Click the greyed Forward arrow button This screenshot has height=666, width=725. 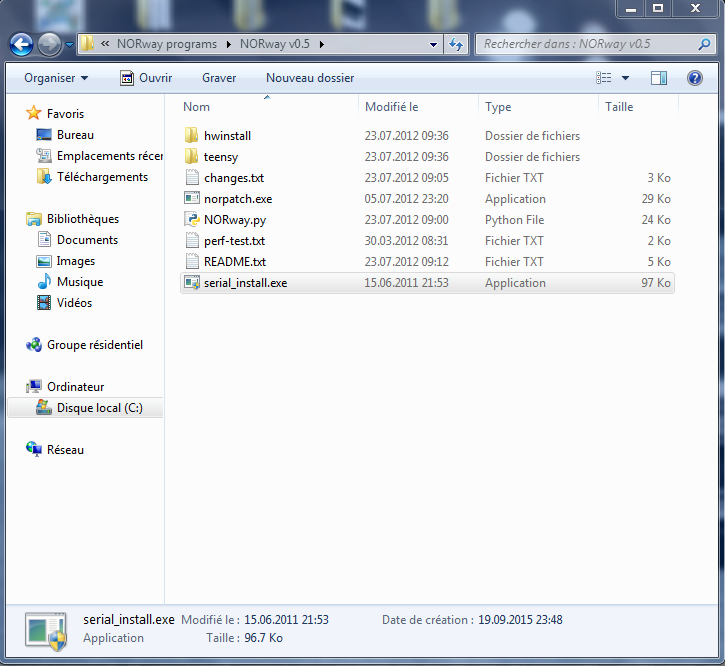pos(49,44)
